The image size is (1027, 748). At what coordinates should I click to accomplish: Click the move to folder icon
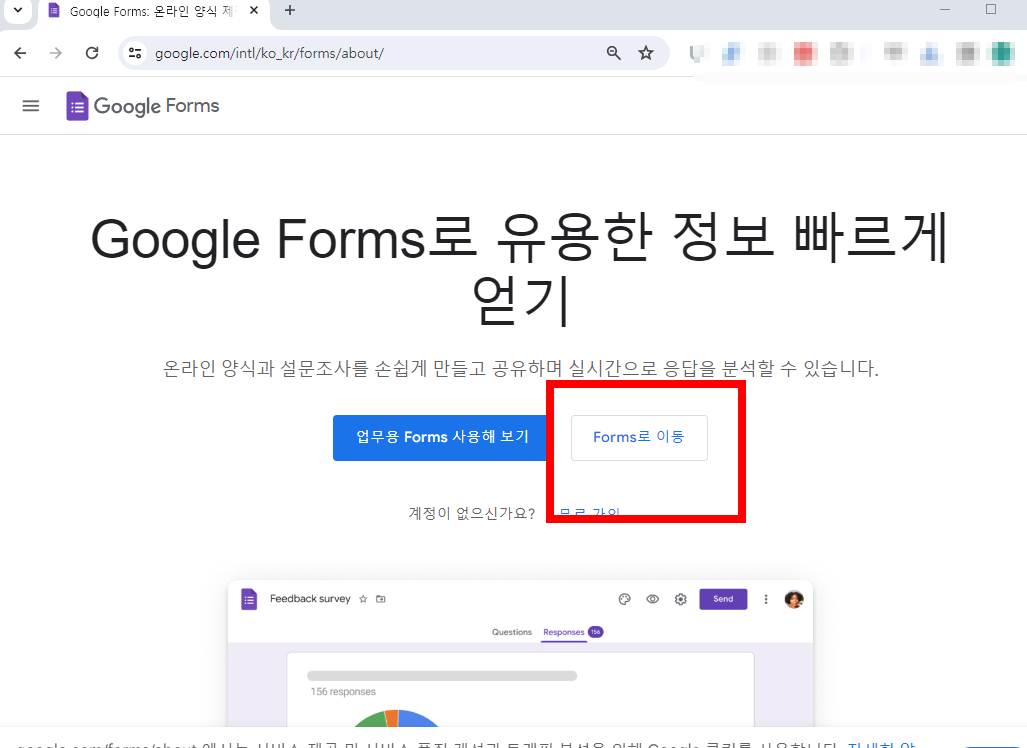click(x=381, y=598)
